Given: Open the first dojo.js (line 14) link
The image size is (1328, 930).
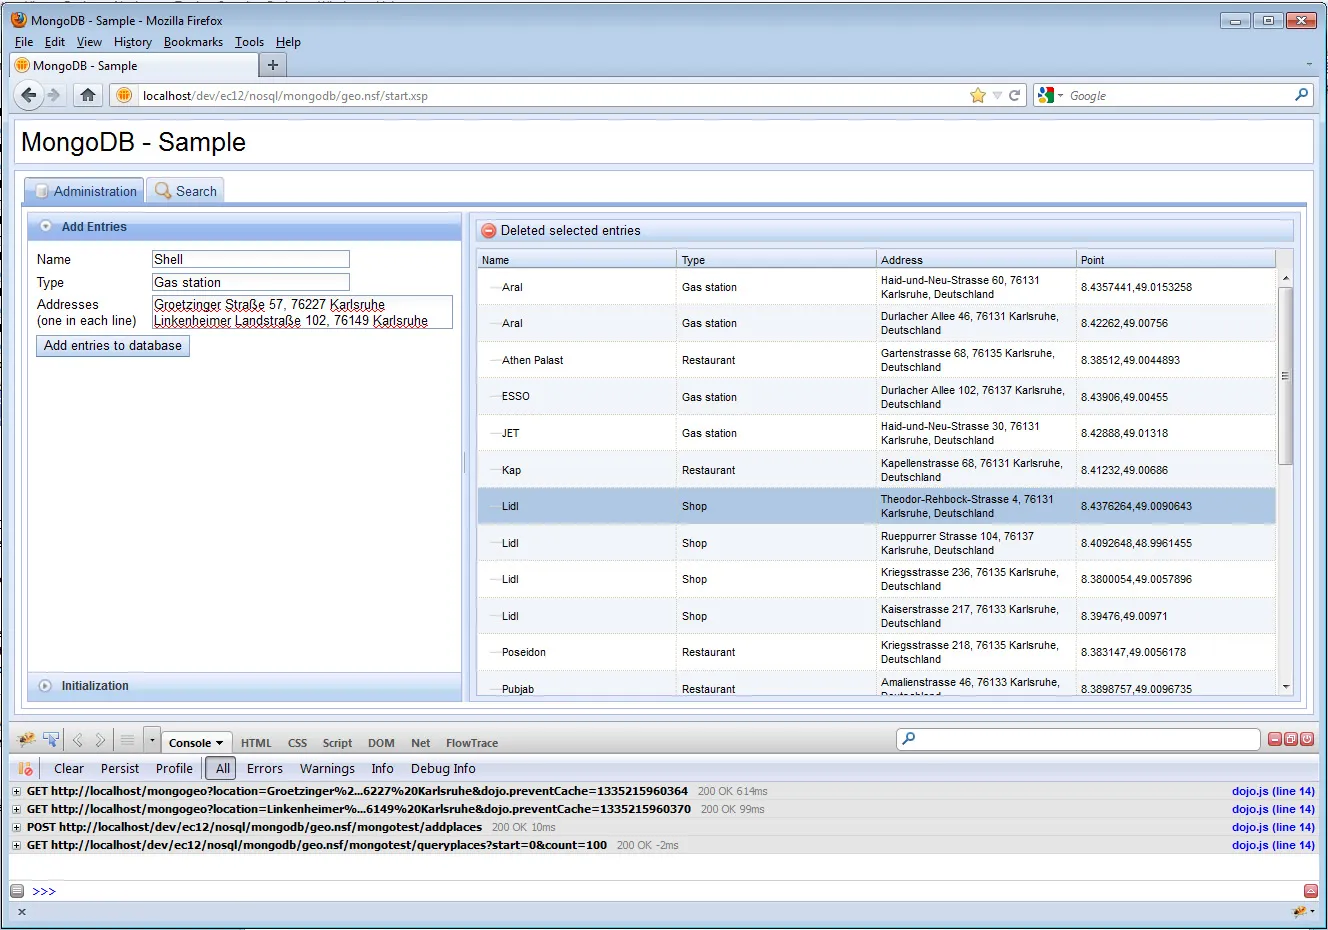Looking at the screenshot, I should (1272, 791).
